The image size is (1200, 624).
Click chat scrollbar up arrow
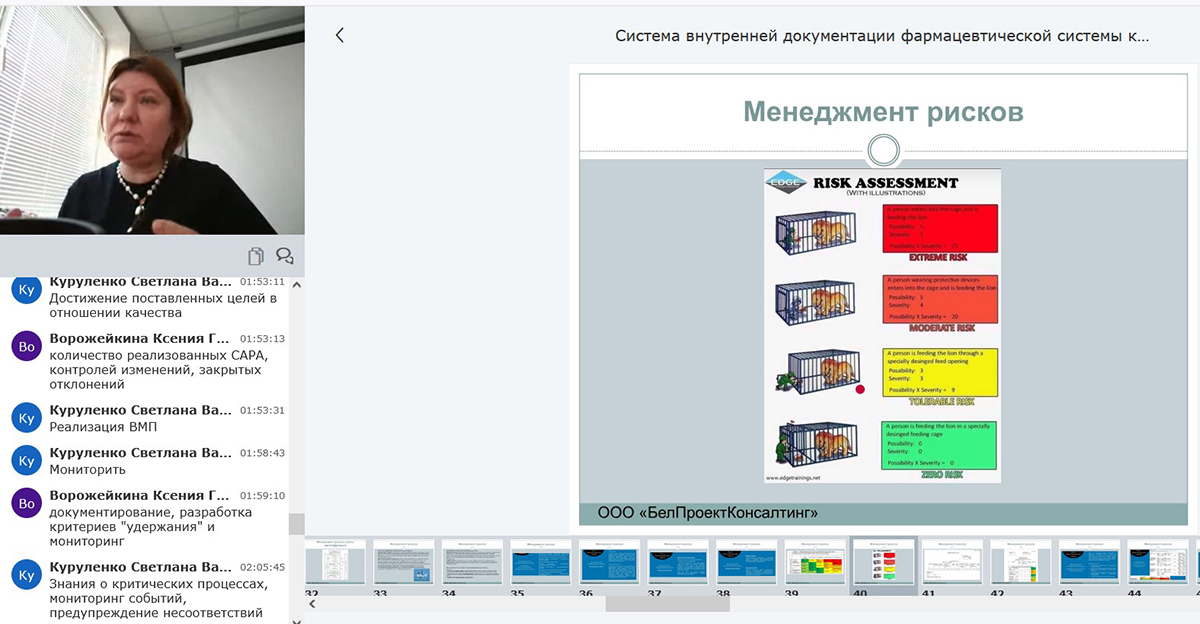(x=296, y=284)
